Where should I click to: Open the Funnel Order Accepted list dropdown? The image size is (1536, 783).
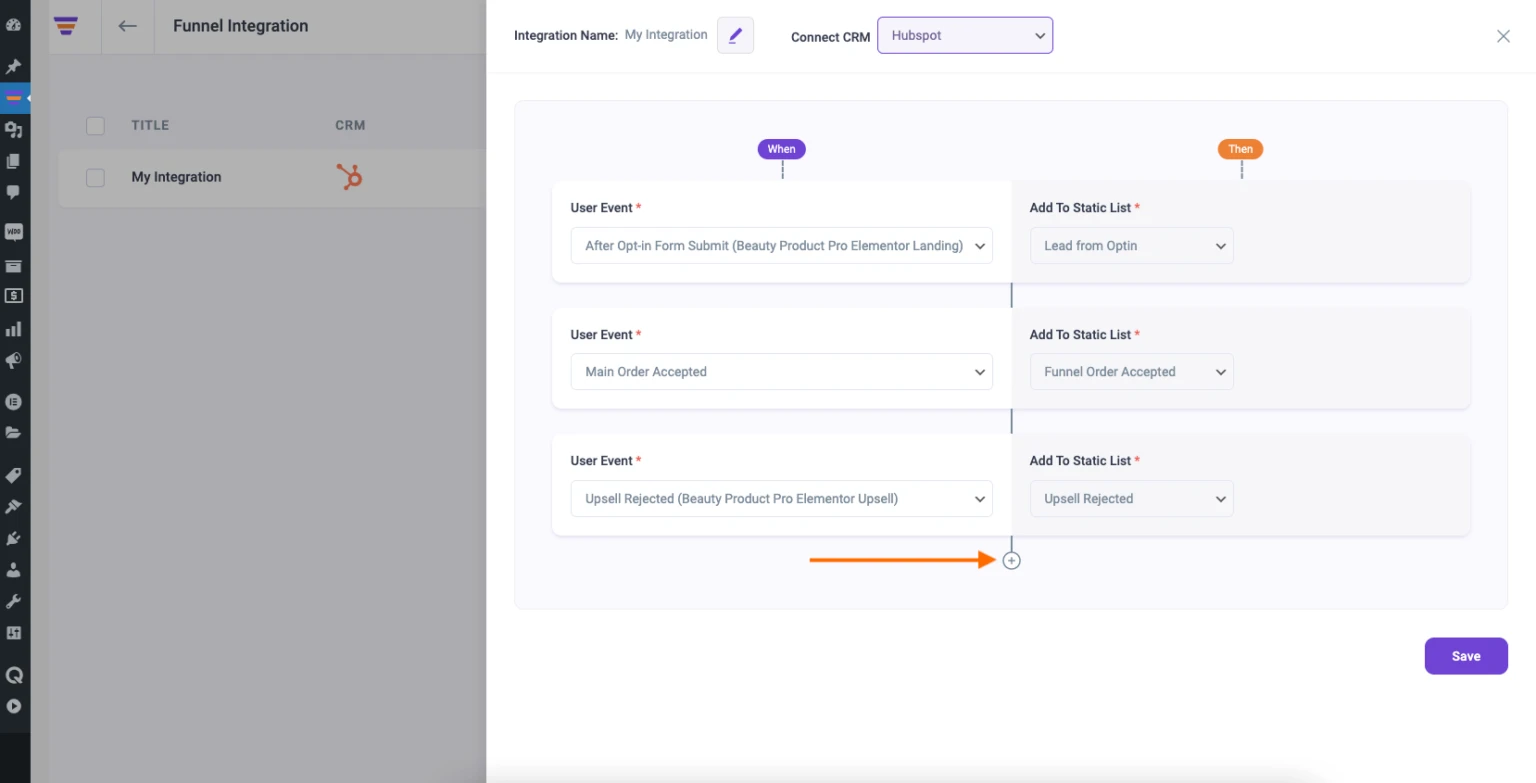point(1132,372)
